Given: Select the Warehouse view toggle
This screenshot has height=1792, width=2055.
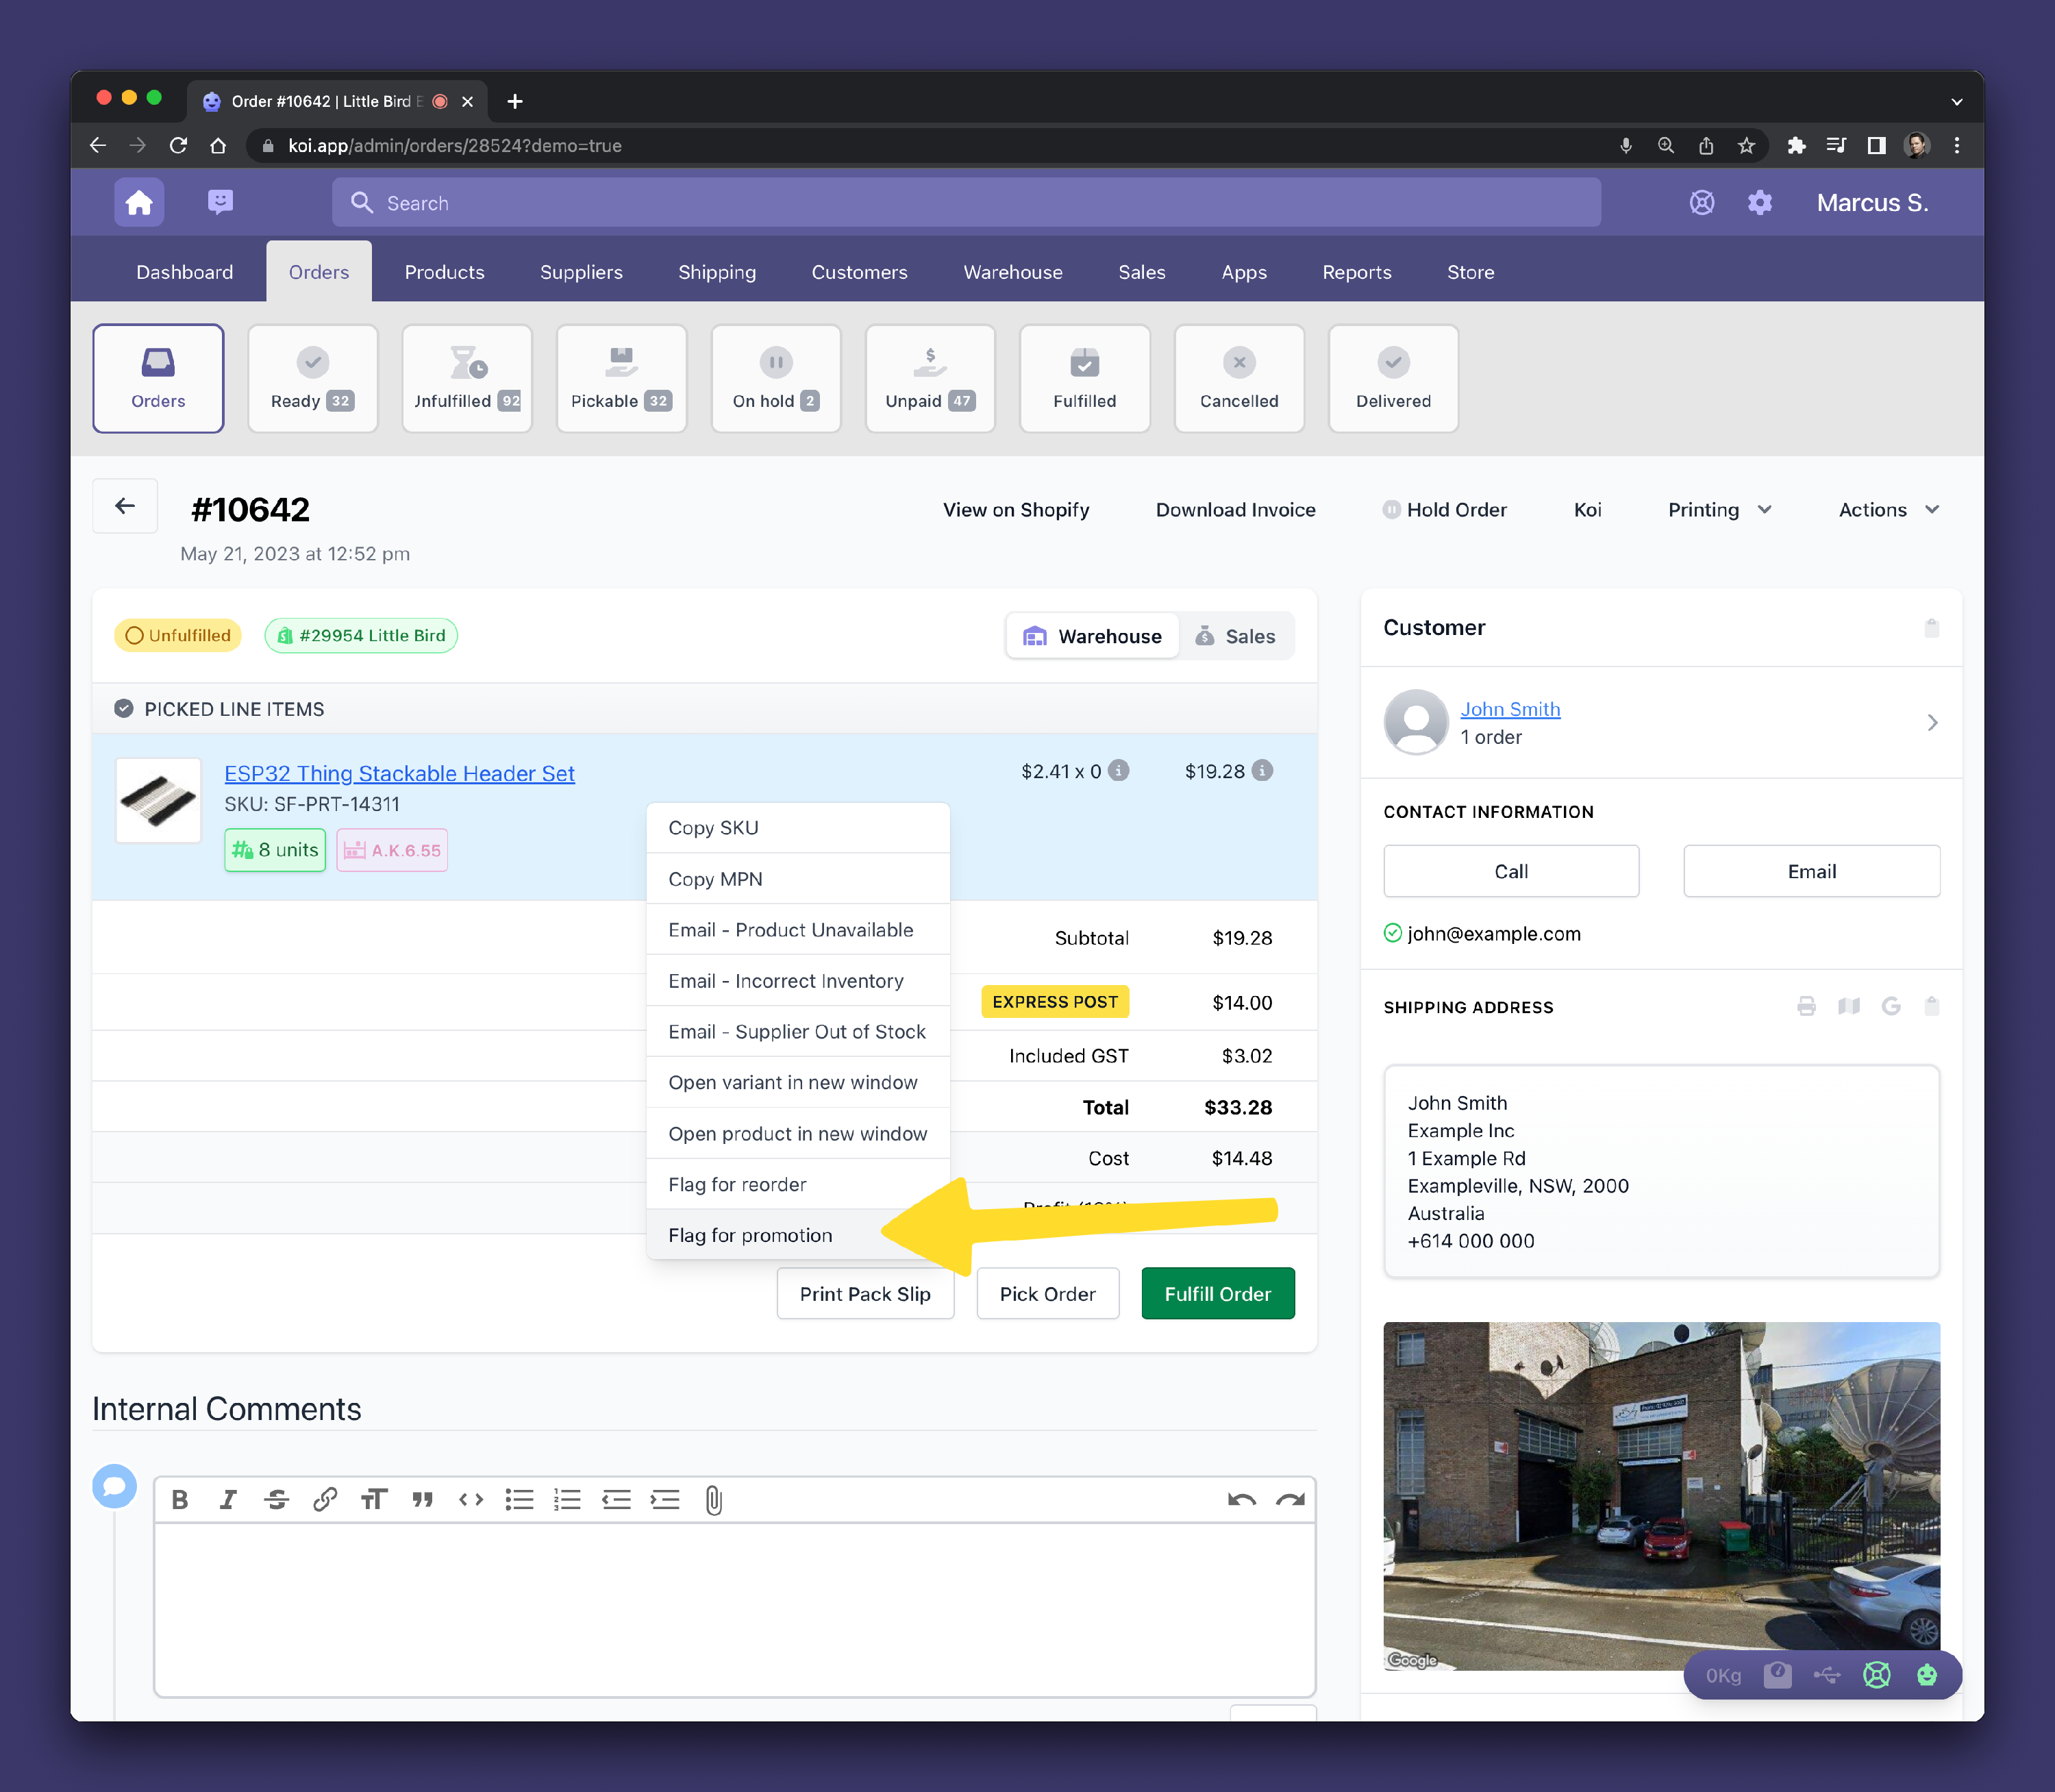Looking at the screenshot, I should click(1092, 636).
